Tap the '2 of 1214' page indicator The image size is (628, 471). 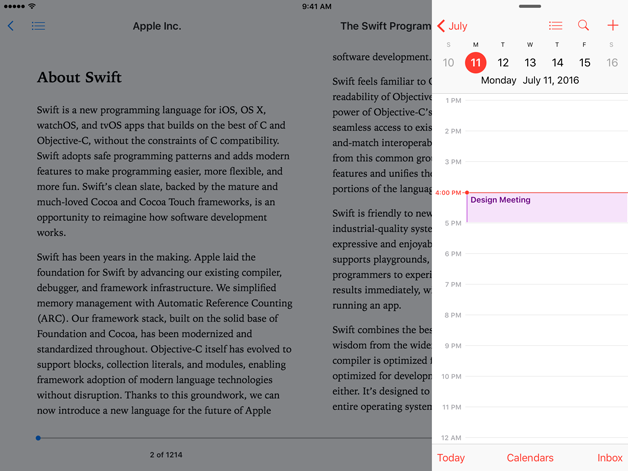[166, 455]
